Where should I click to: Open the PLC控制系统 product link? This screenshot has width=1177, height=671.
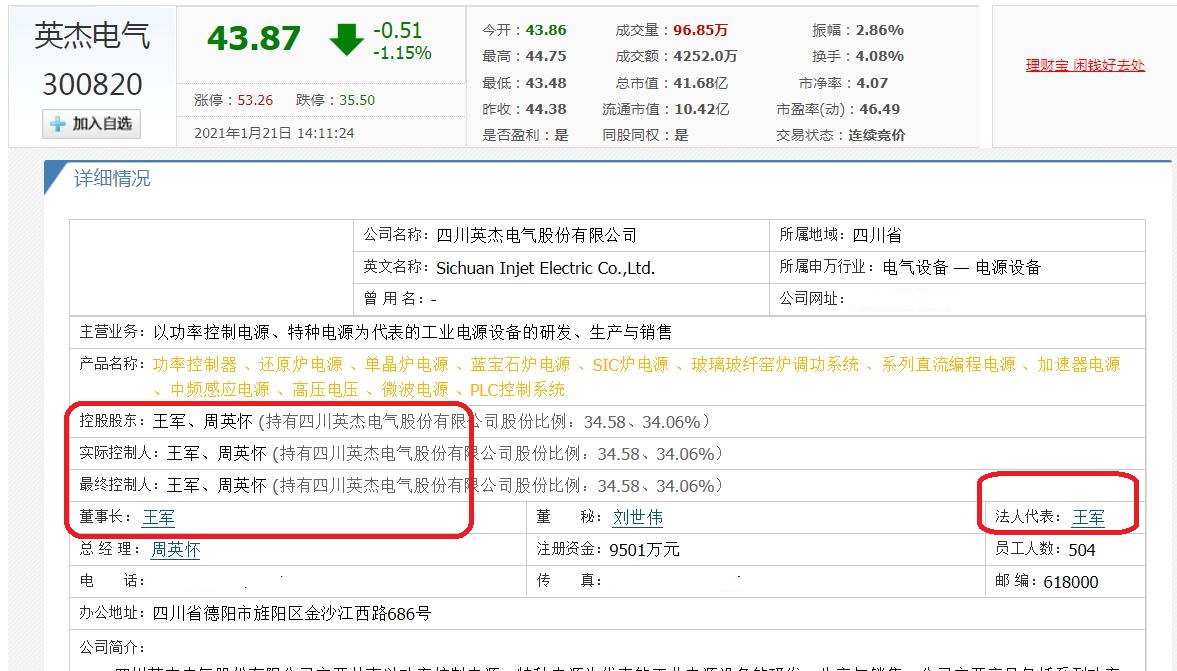pyautogui.click(x=517, y=390)
